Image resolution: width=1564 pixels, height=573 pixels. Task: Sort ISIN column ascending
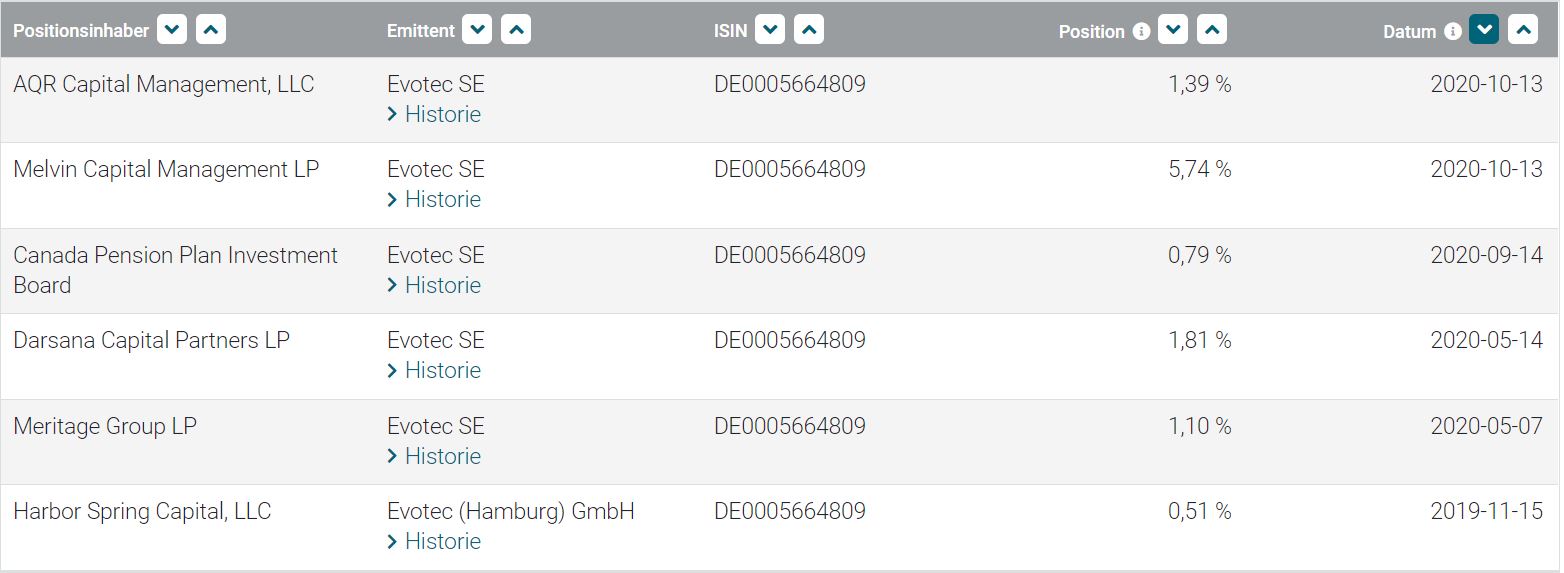tap(808, 30)
